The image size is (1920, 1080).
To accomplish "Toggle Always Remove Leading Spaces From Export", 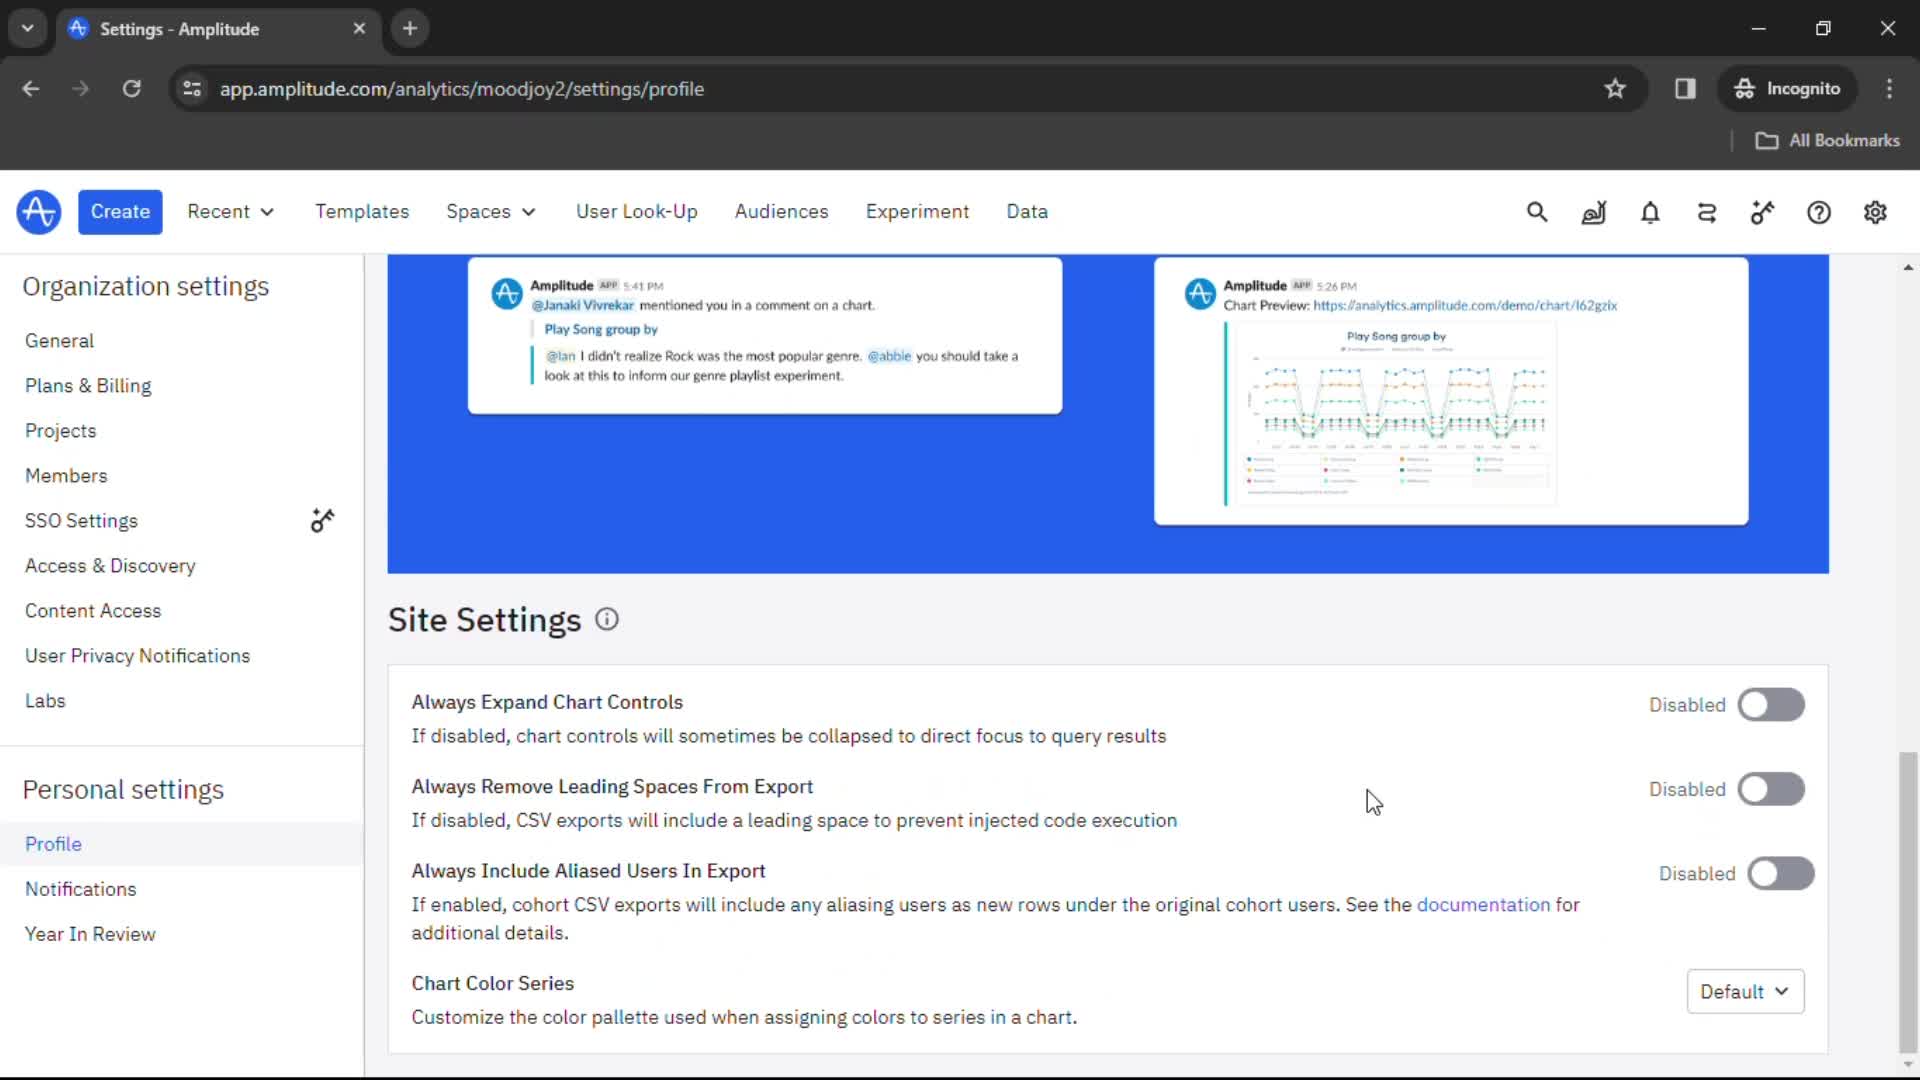I will pyautogui.click(x=1772, y=789).
